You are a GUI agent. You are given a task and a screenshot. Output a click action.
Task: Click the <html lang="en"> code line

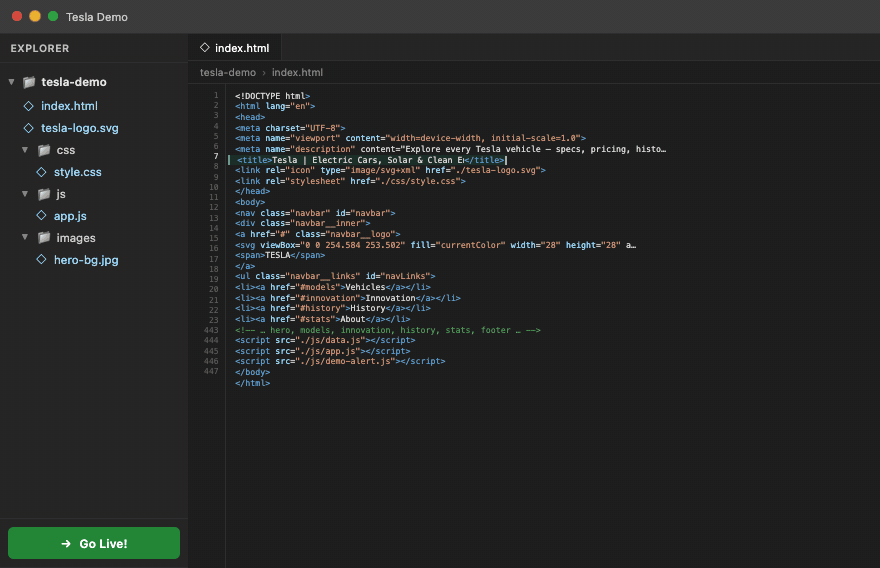(275, 106)
